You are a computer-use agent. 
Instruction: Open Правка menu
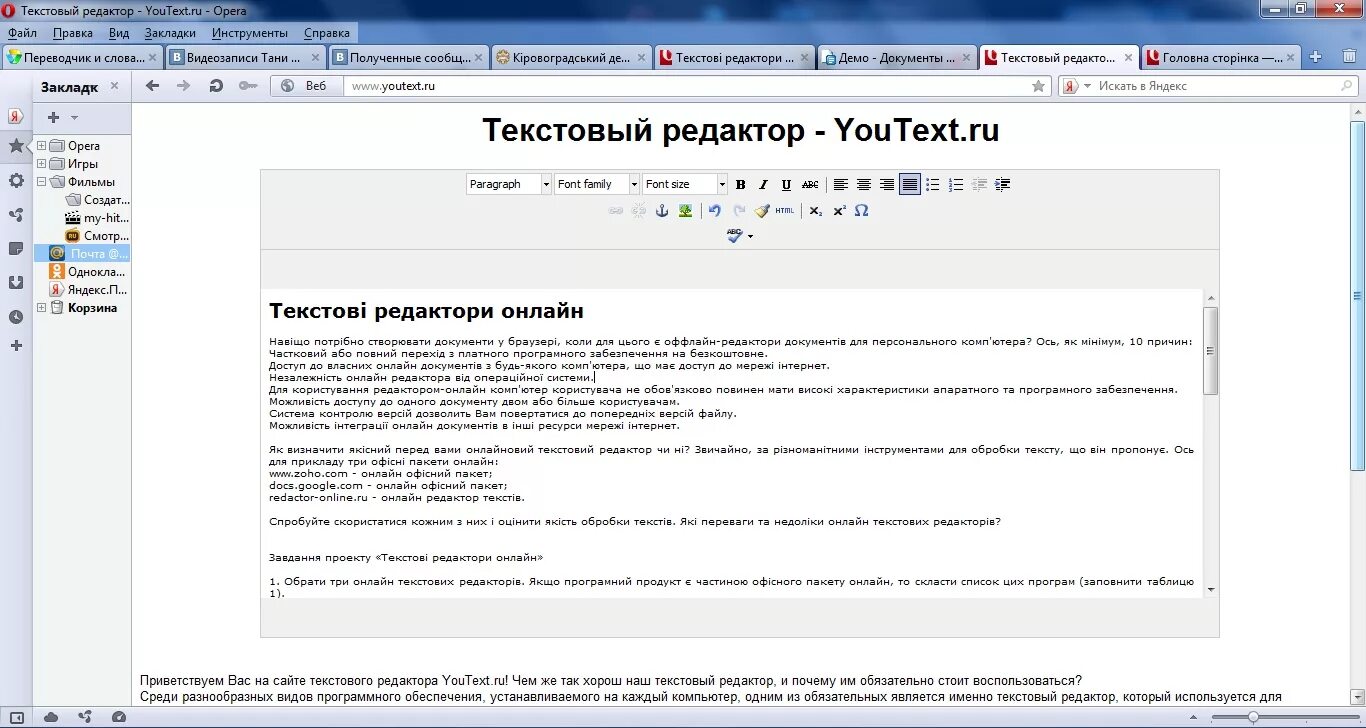pos(73,33)
